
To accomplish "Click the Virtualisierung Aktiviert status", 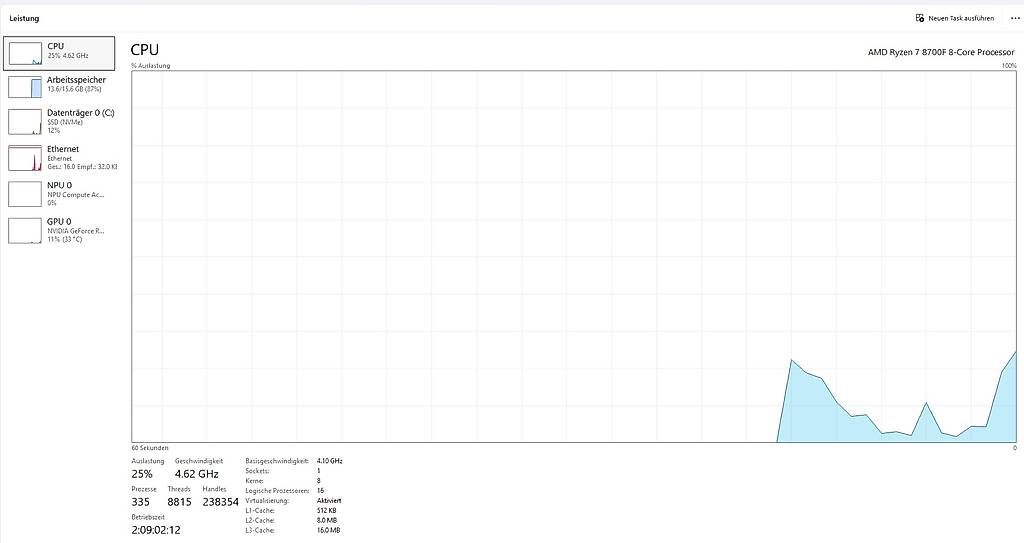I will tap(329, 500).
